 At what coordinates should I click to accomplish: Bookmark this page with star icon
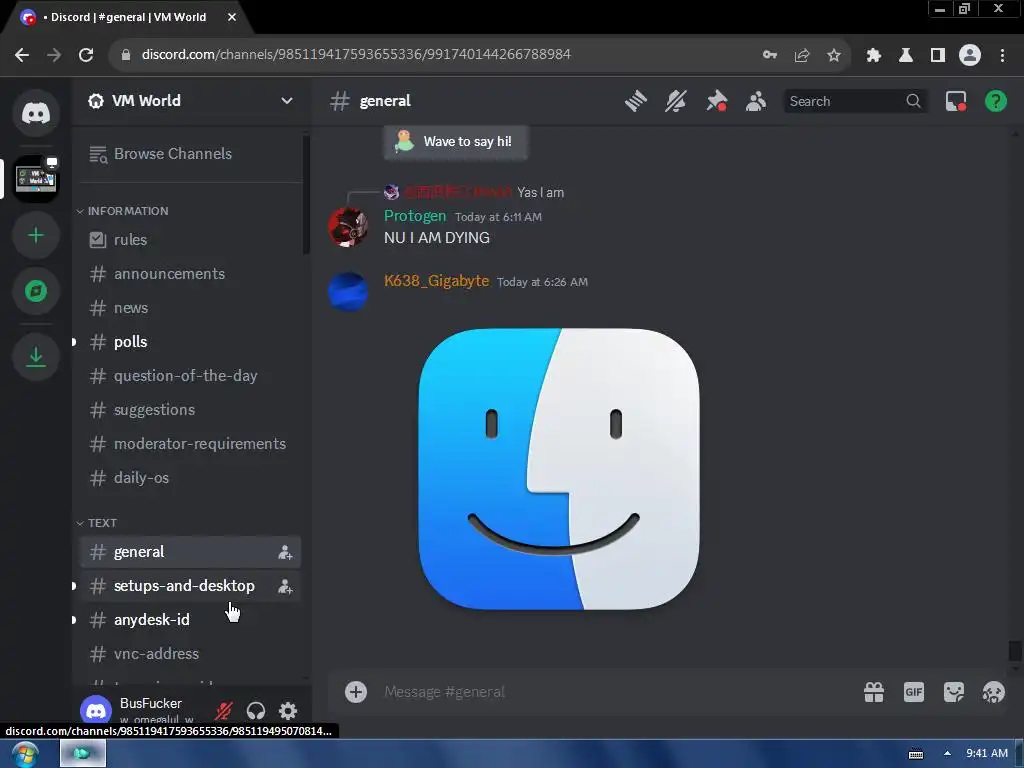(833, 55)
